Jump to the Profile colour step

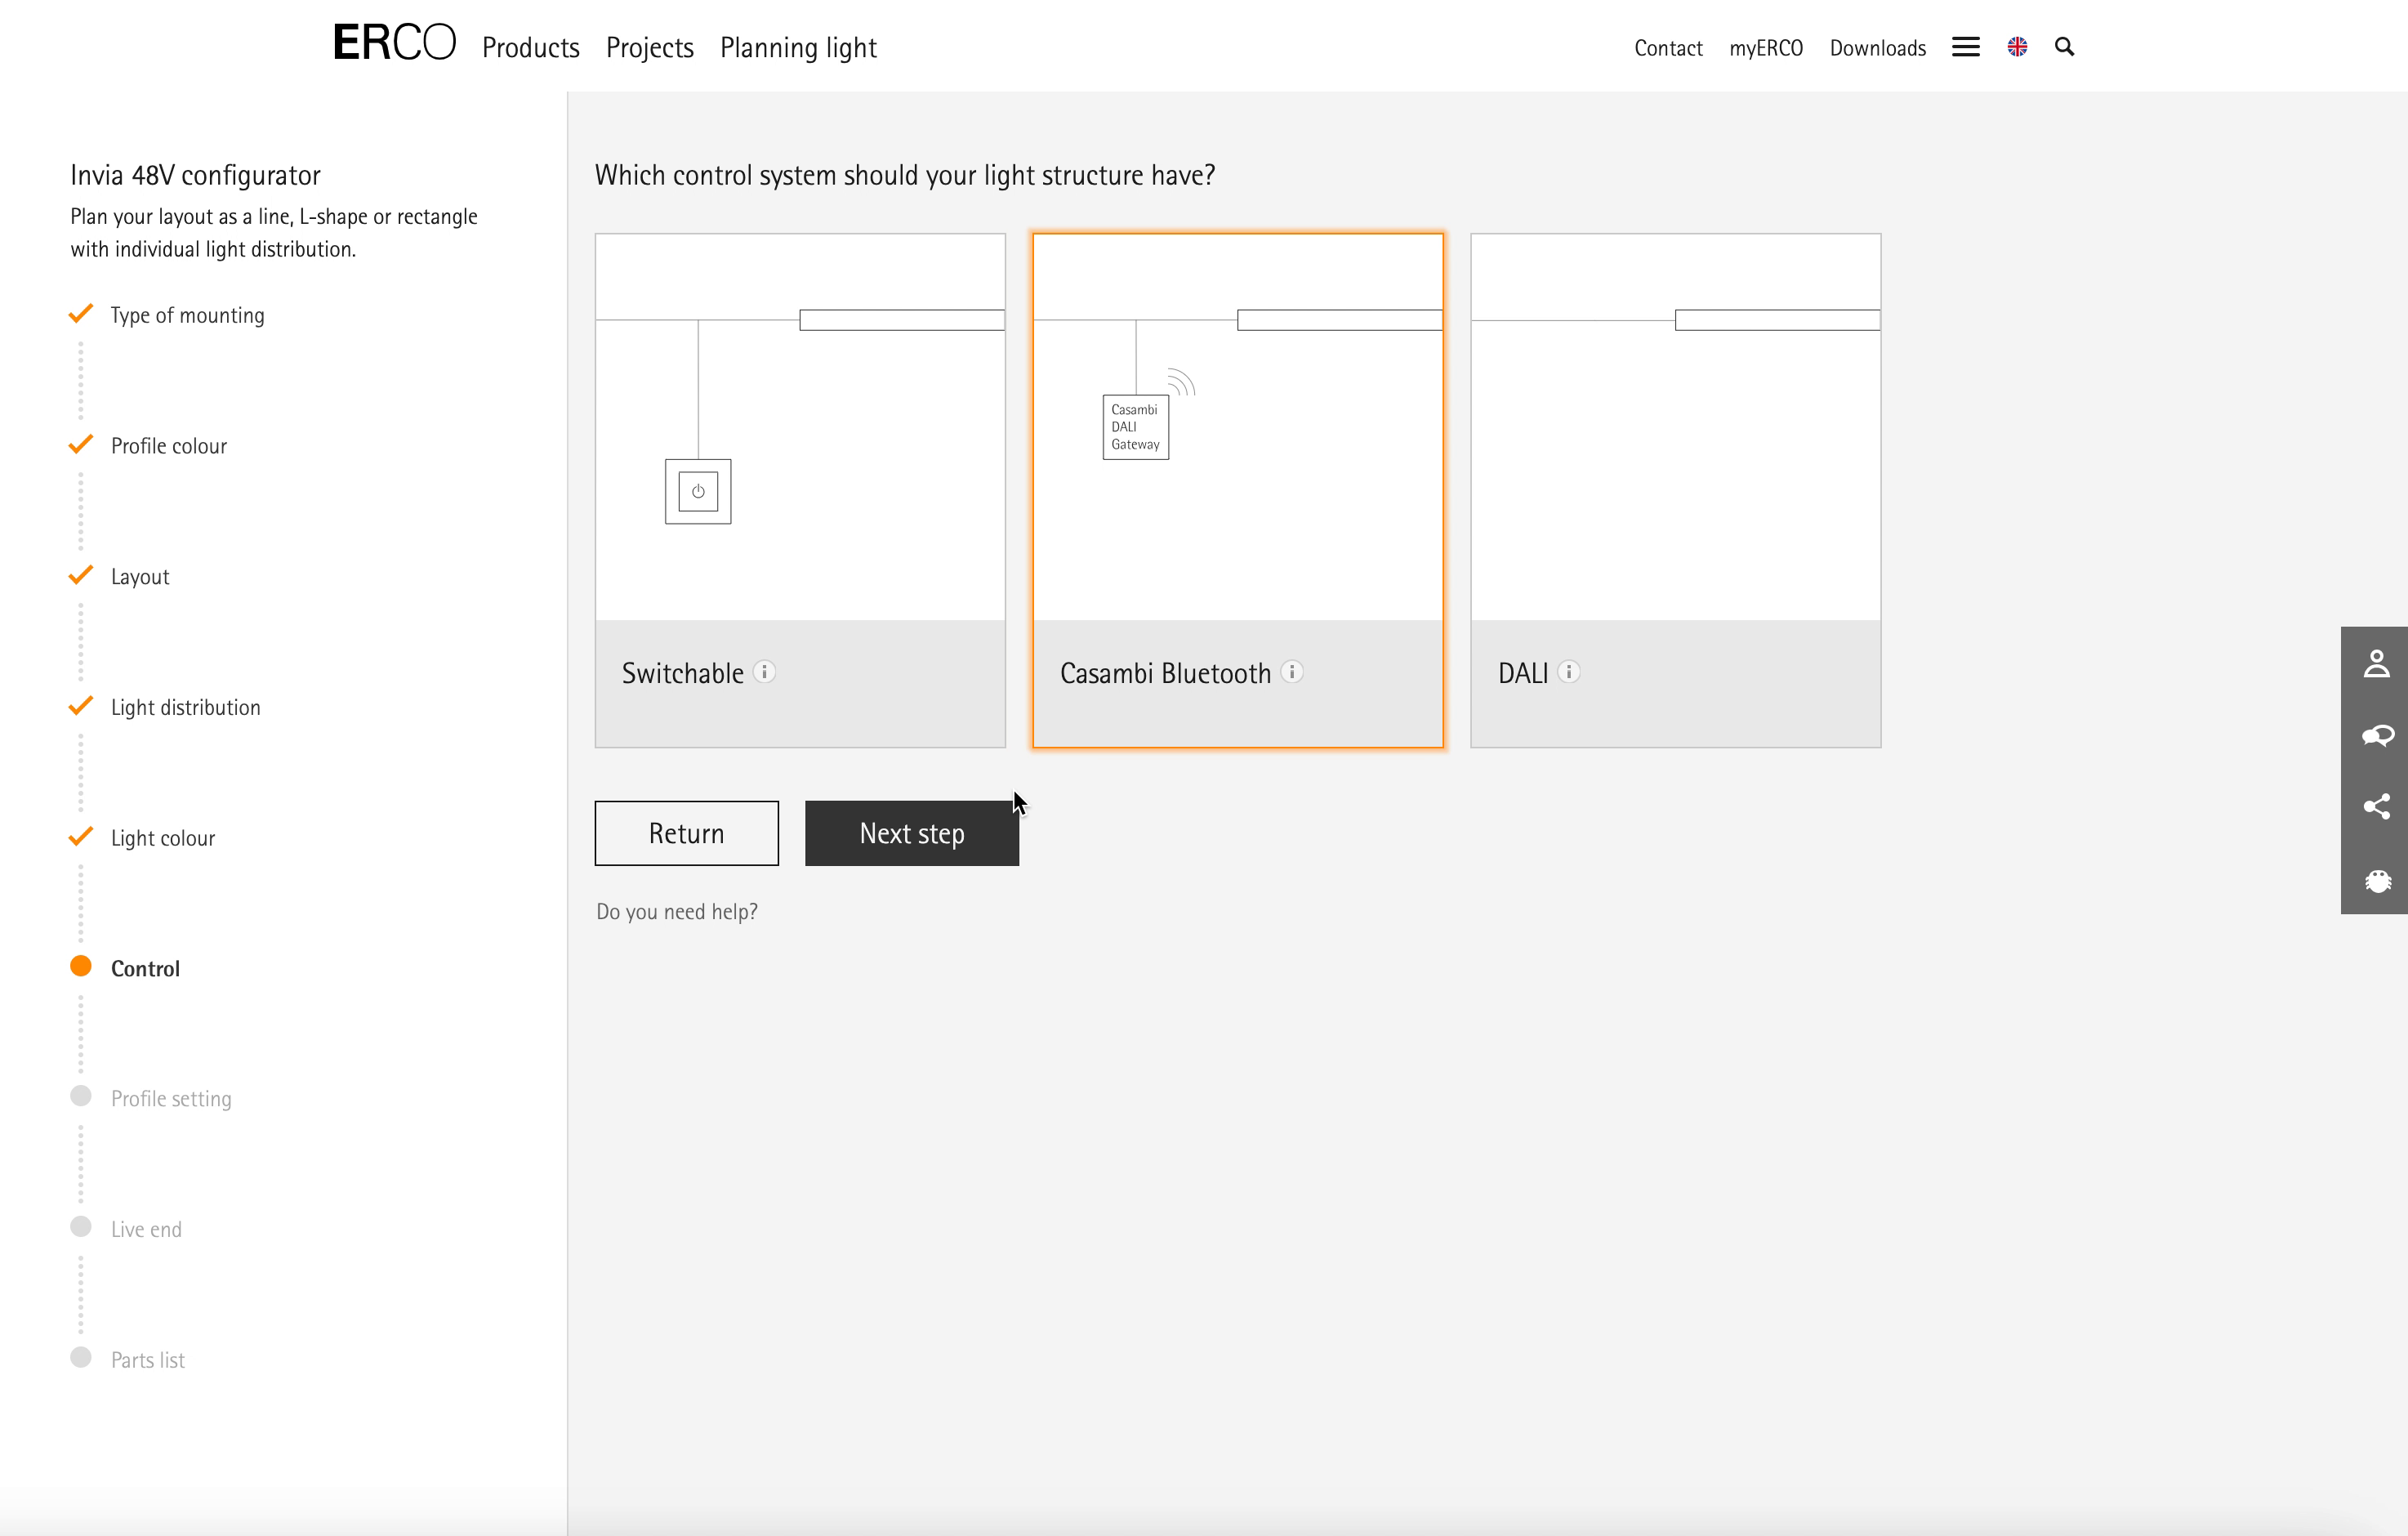168,446
